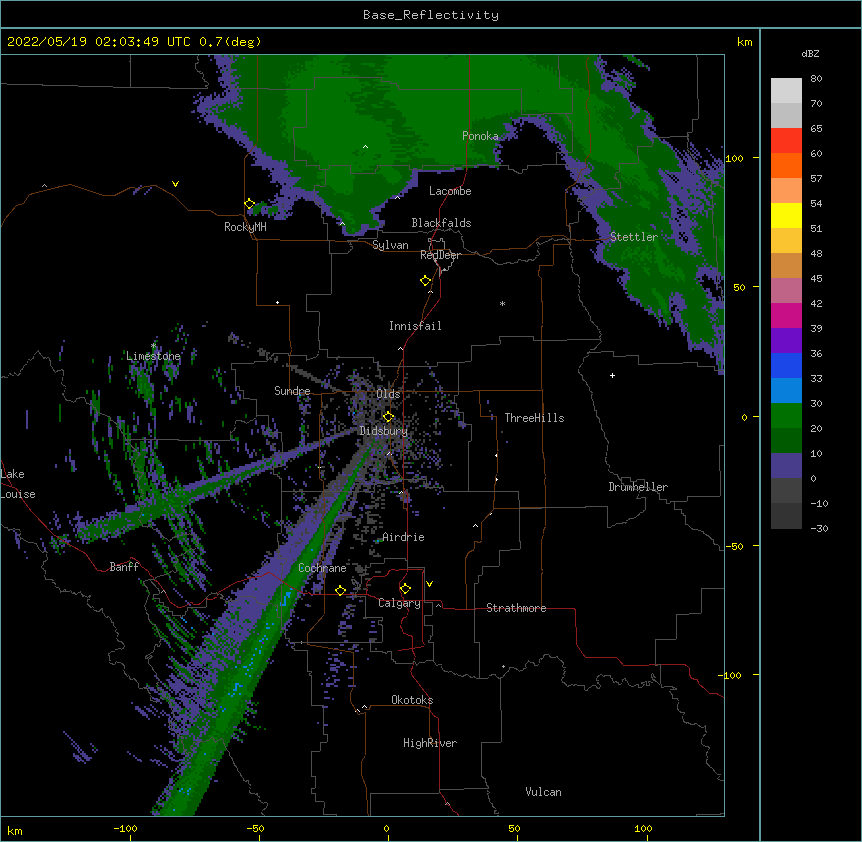Select the Strathmore label
Viewport: 862px width, 842px height.
[516, 608]
